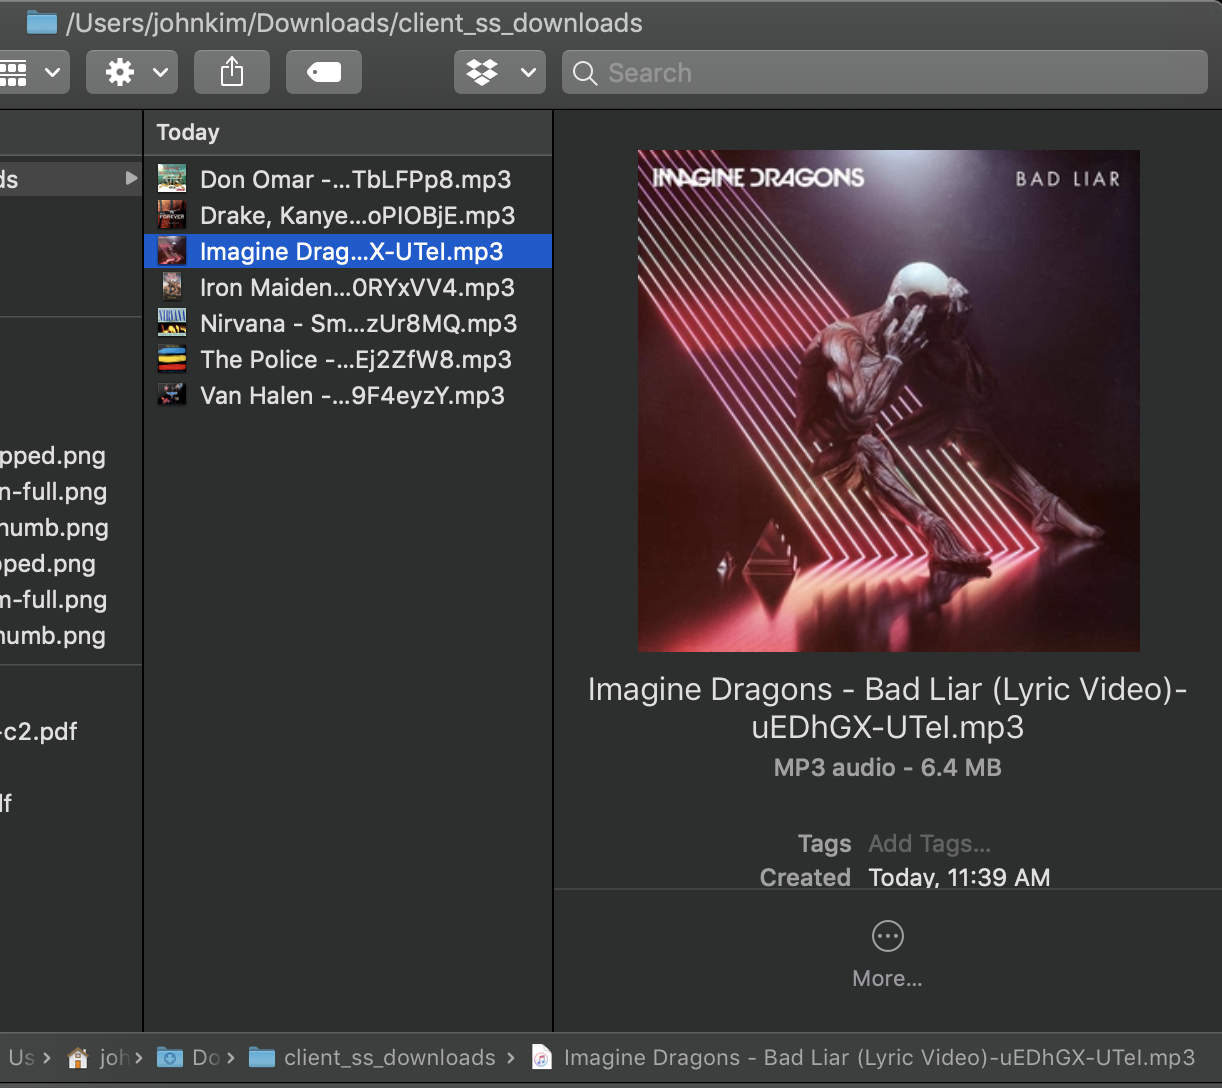Click the mp3 file icon in path bar
The image size is (1222, 1088).
coord(541,1057)
